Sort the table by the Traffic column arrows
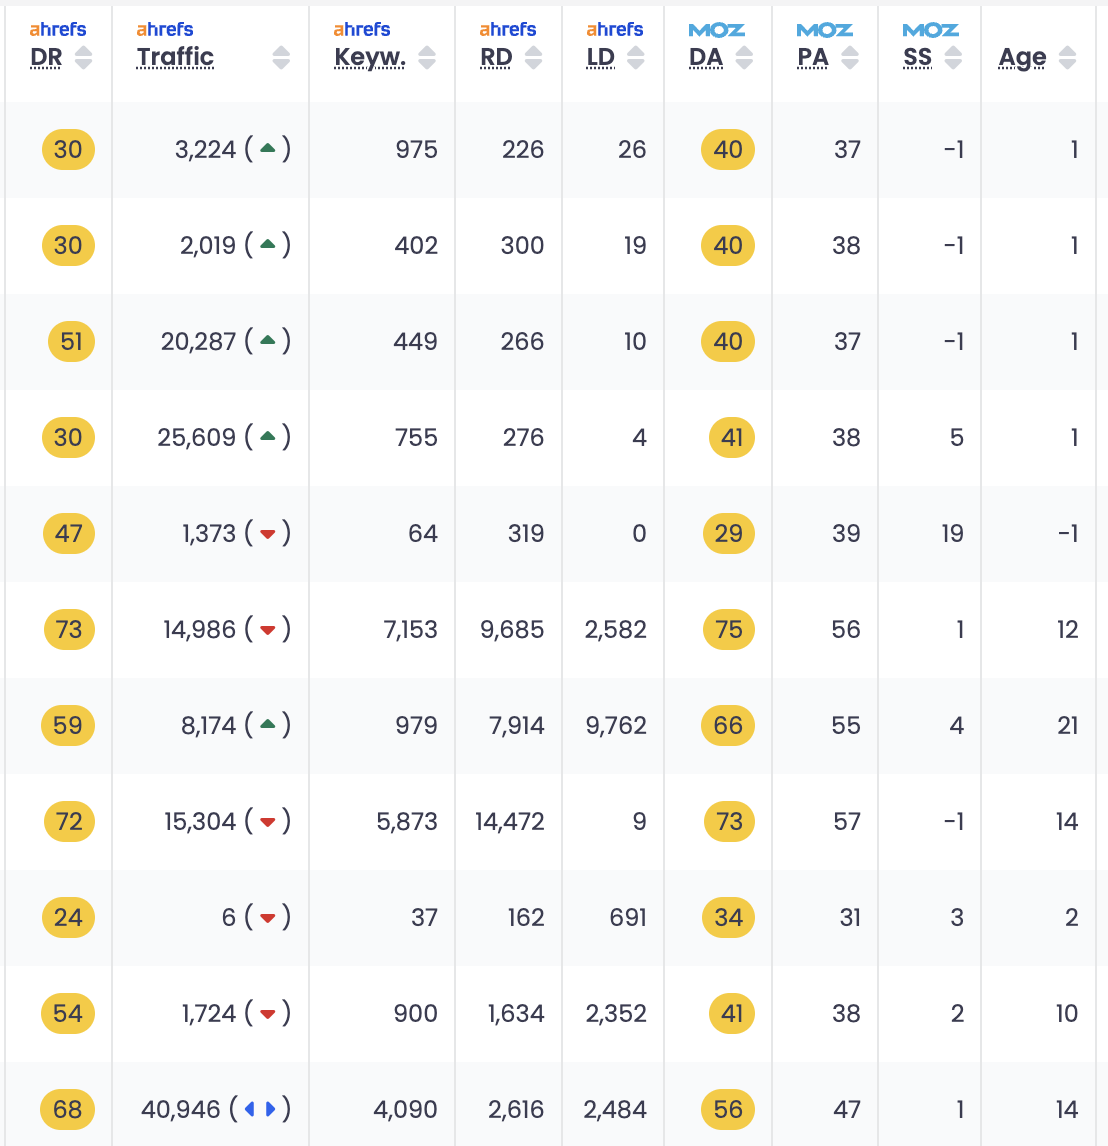The height and width of the screenshot is (1146, 1108). click(x=281, y=58)
